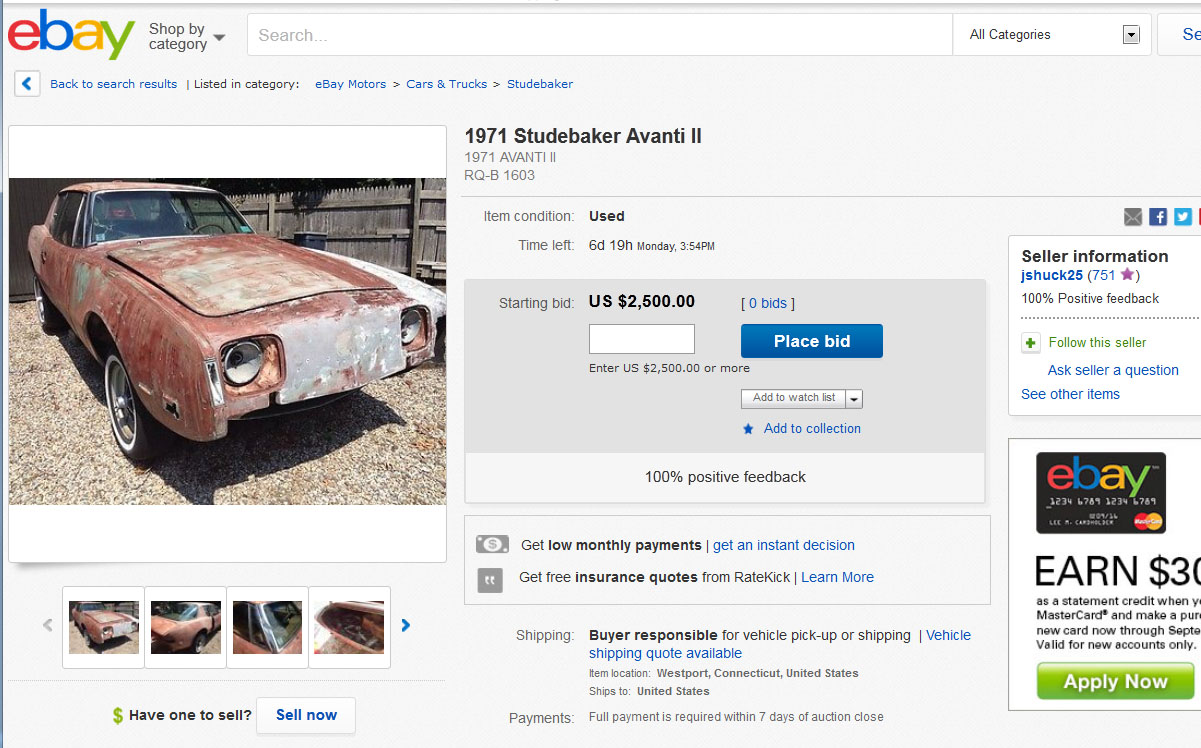Click the bid amount input field
The height and width of the screenshot is (748, 1201).
pyautogui.click(x=641, y=339)
